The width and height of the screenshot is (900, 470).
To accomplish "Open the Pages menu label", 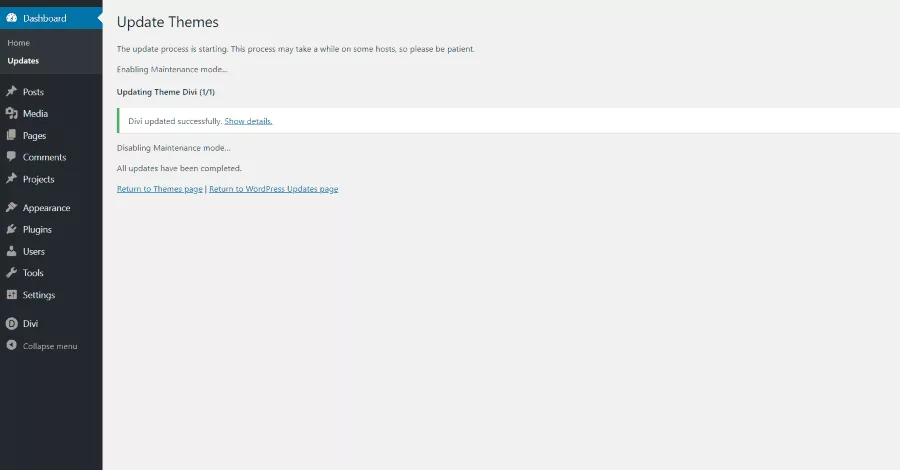I will pyautogui.click(x=34, y=135).
